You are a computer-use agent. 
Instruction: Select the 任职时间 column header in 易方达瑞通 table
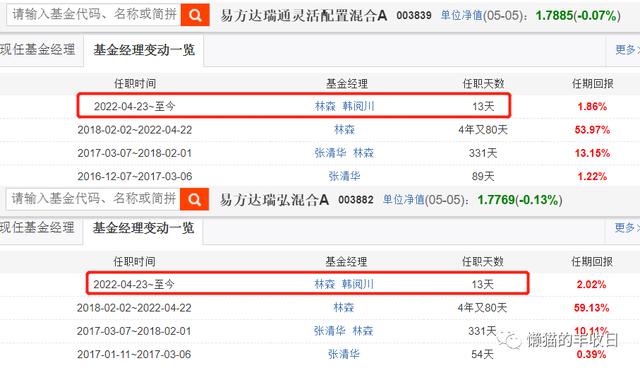(x=135, y=84)
